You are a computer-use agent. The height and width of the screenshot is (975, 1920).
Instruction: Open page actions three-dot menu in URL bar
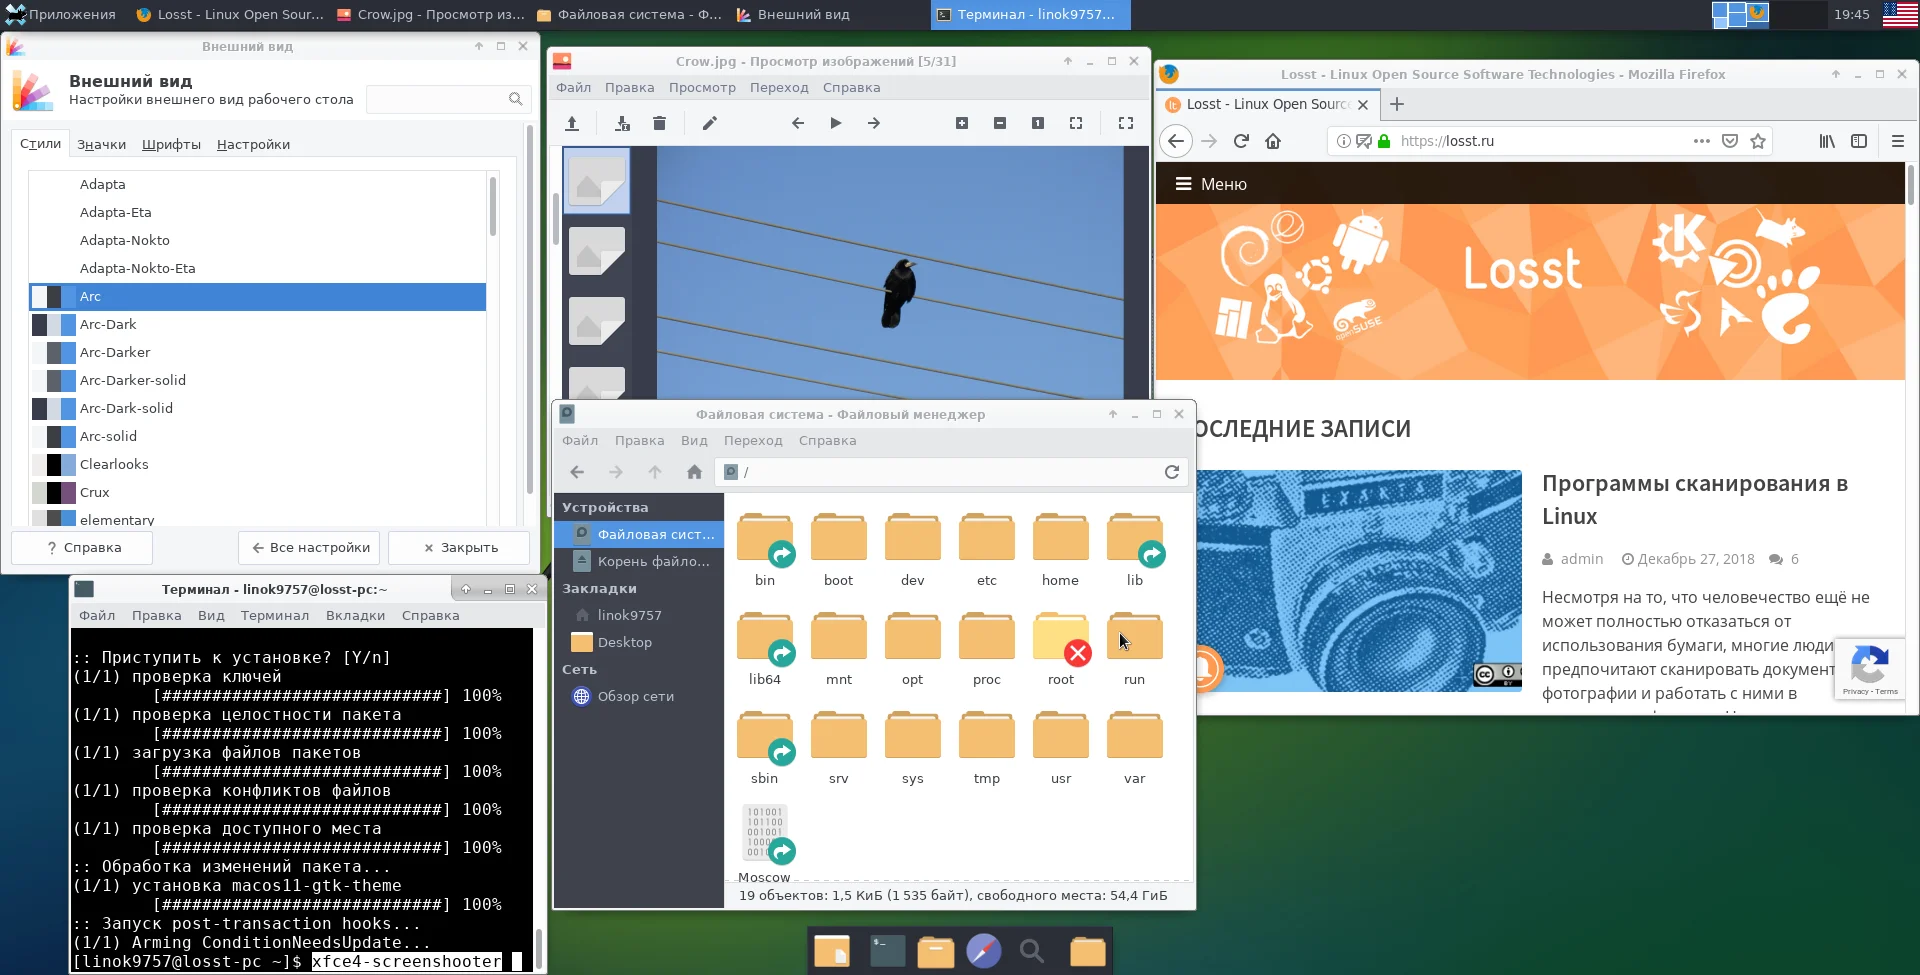[1701, 141]
